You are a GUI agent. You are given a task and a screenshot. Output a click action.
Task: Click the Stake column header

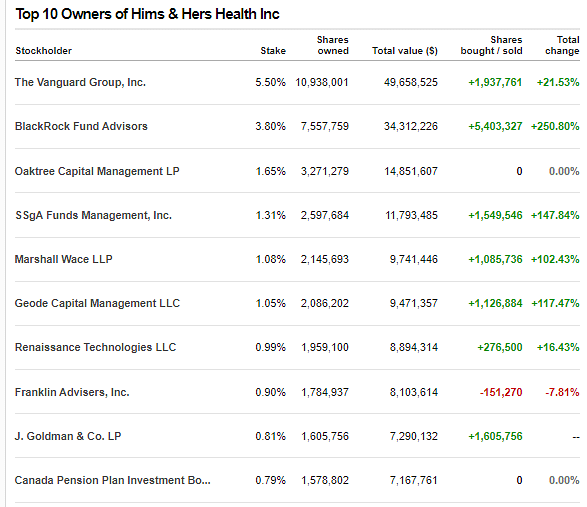(x=273, y=51)
